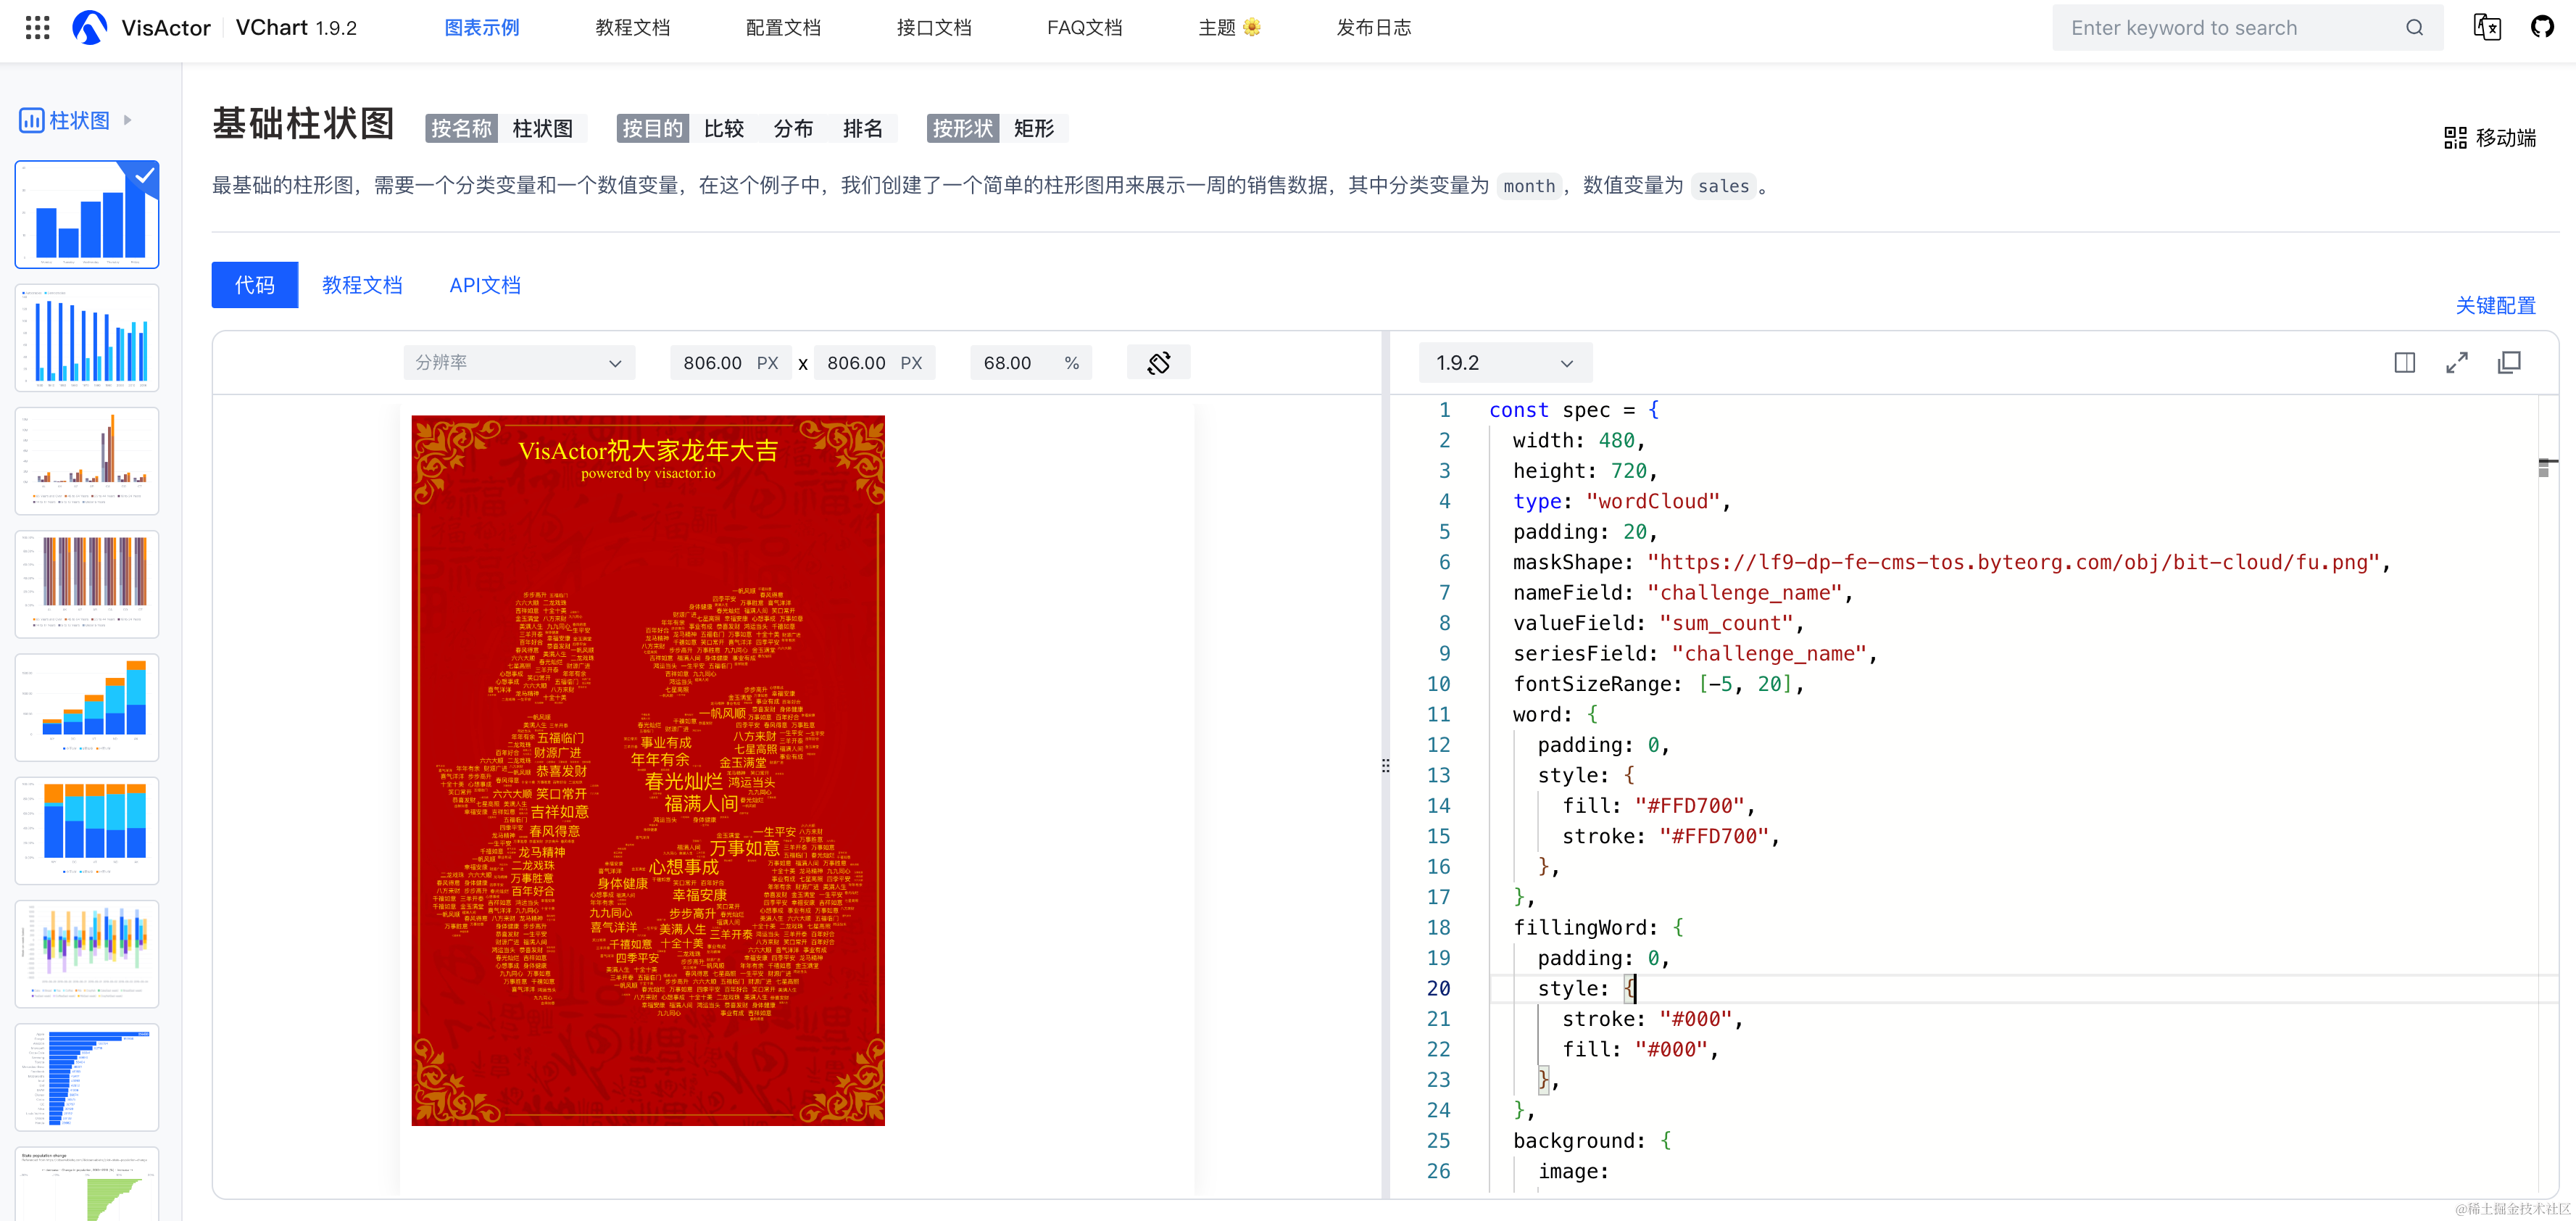Viewport: 2576px width, 1221px height.
Task: Switch language with the translate icon
Action: [2487, 27]
